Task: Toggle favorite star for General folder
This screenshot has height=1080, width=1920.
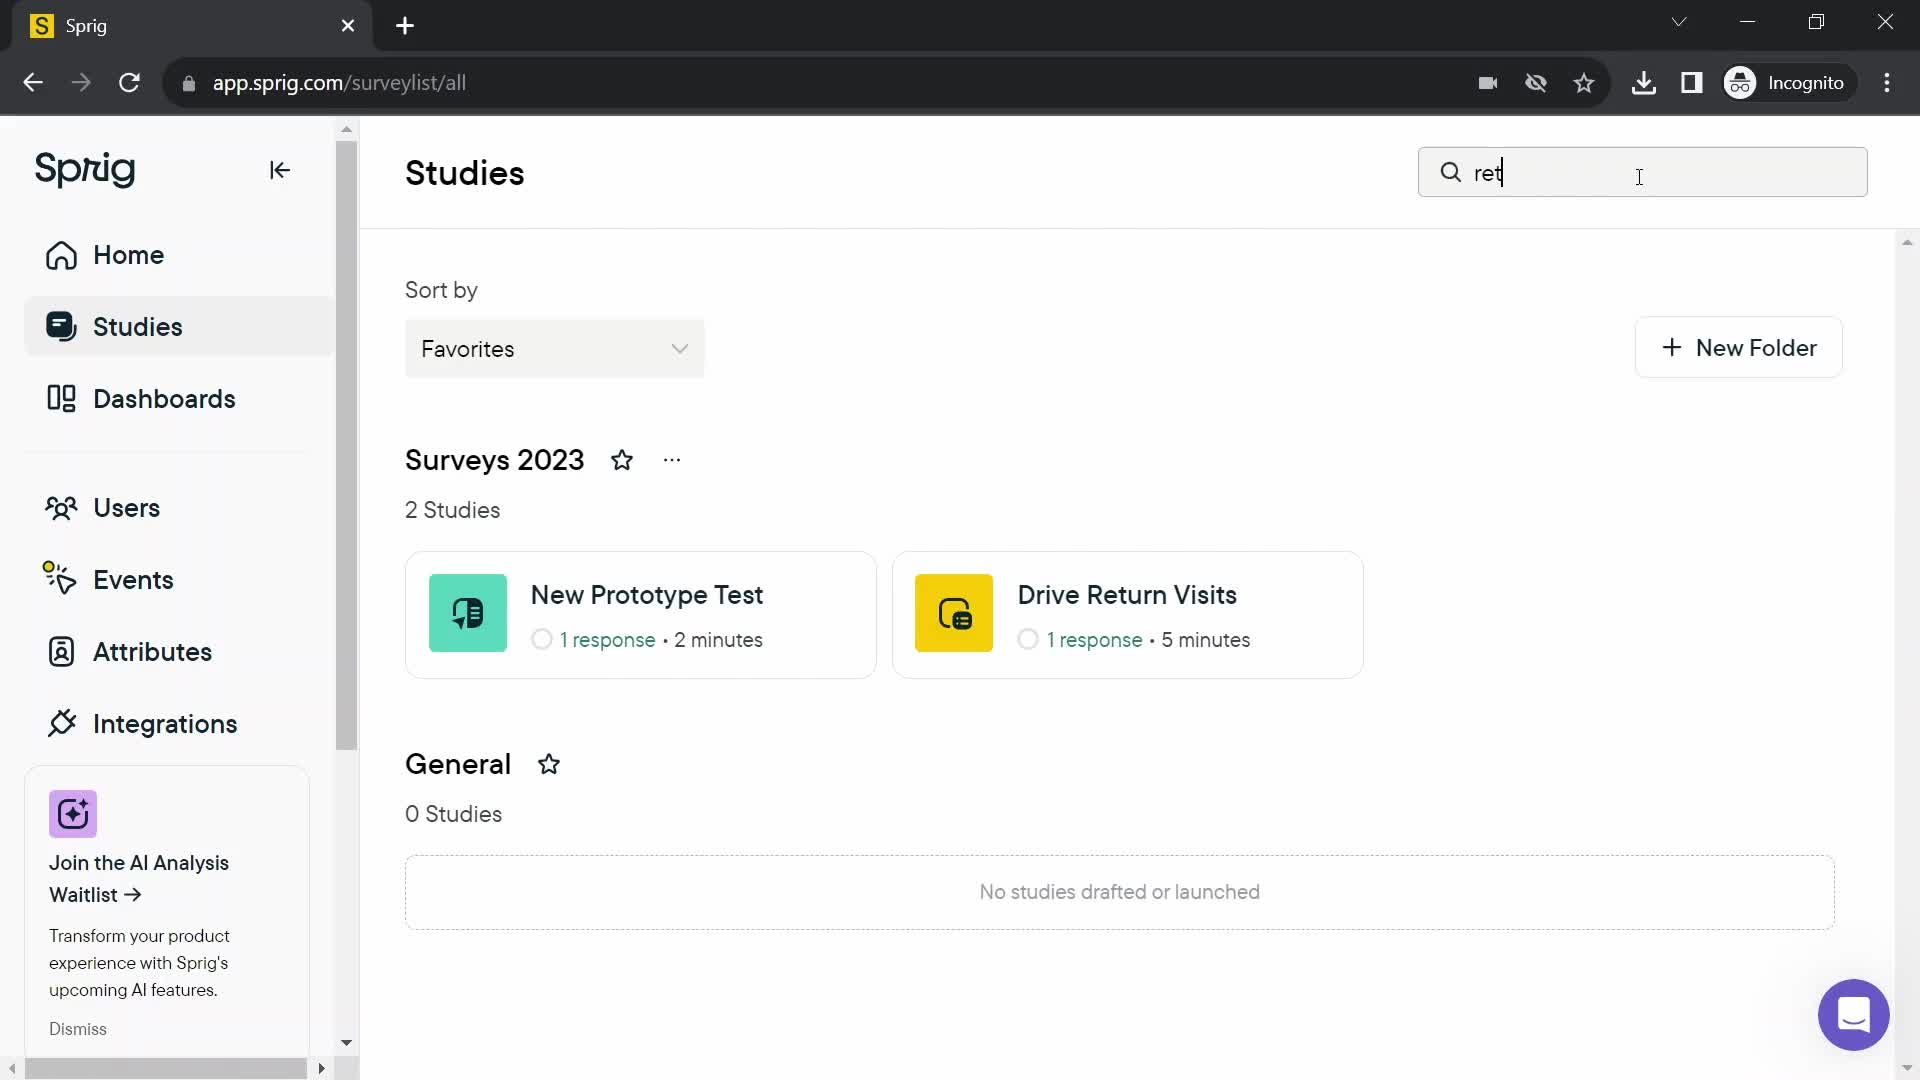Action: [x=549, y=764]
